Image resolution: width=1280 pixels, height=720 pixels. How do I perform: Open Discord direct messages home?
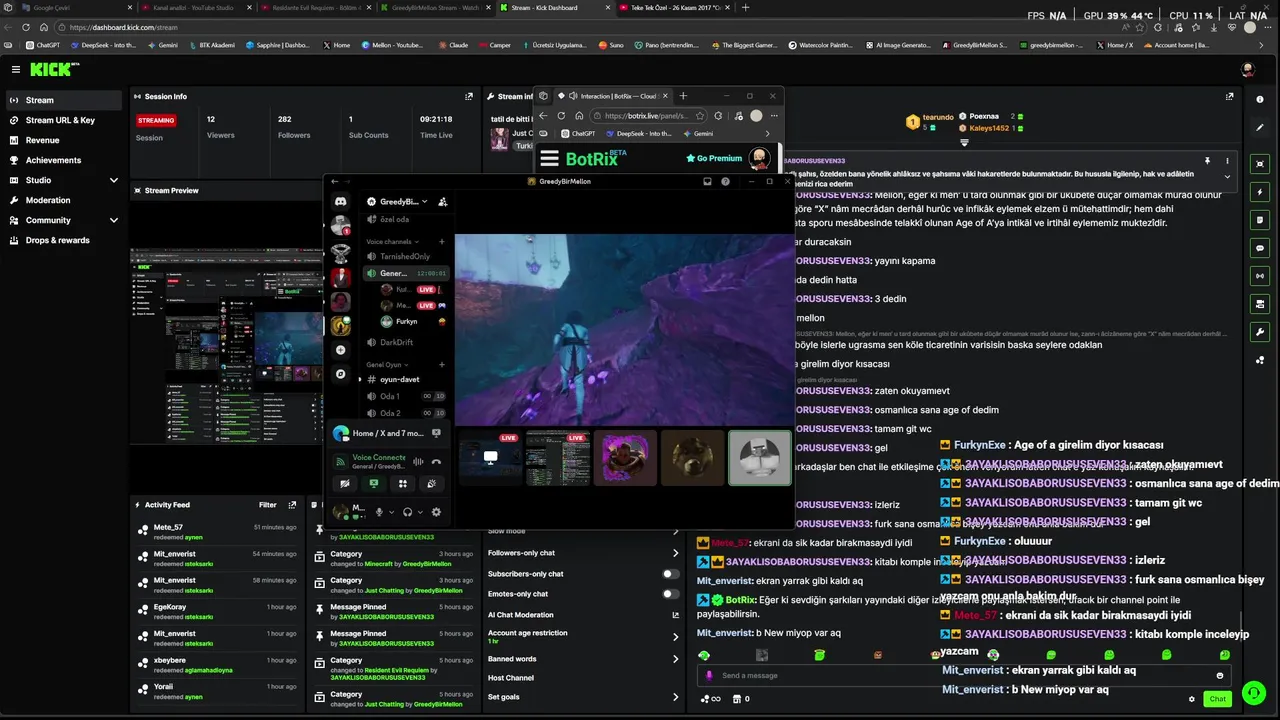(x=341, y=201)
